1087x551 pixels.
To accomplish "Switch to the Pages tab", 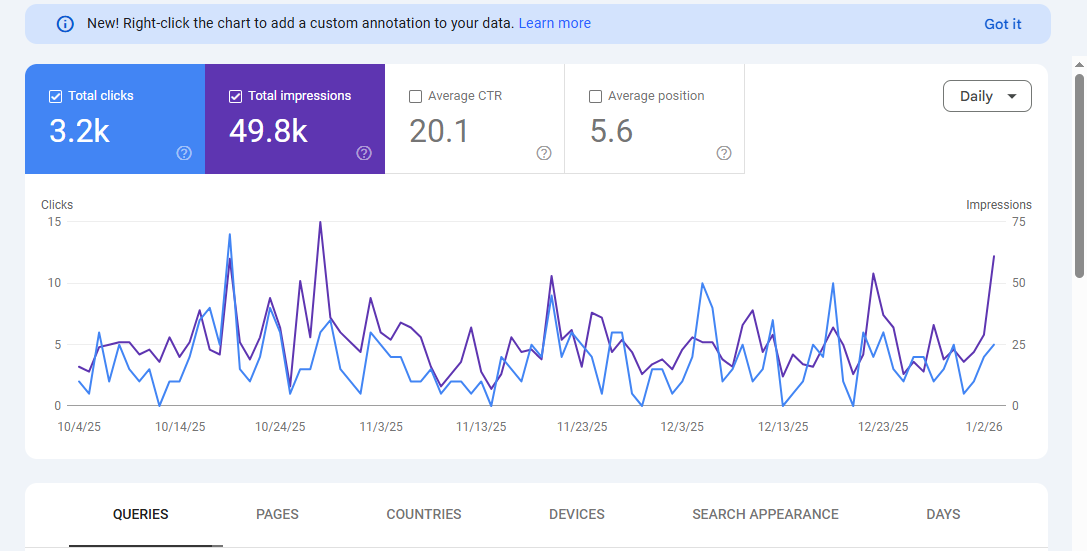I will coord(277,514).
